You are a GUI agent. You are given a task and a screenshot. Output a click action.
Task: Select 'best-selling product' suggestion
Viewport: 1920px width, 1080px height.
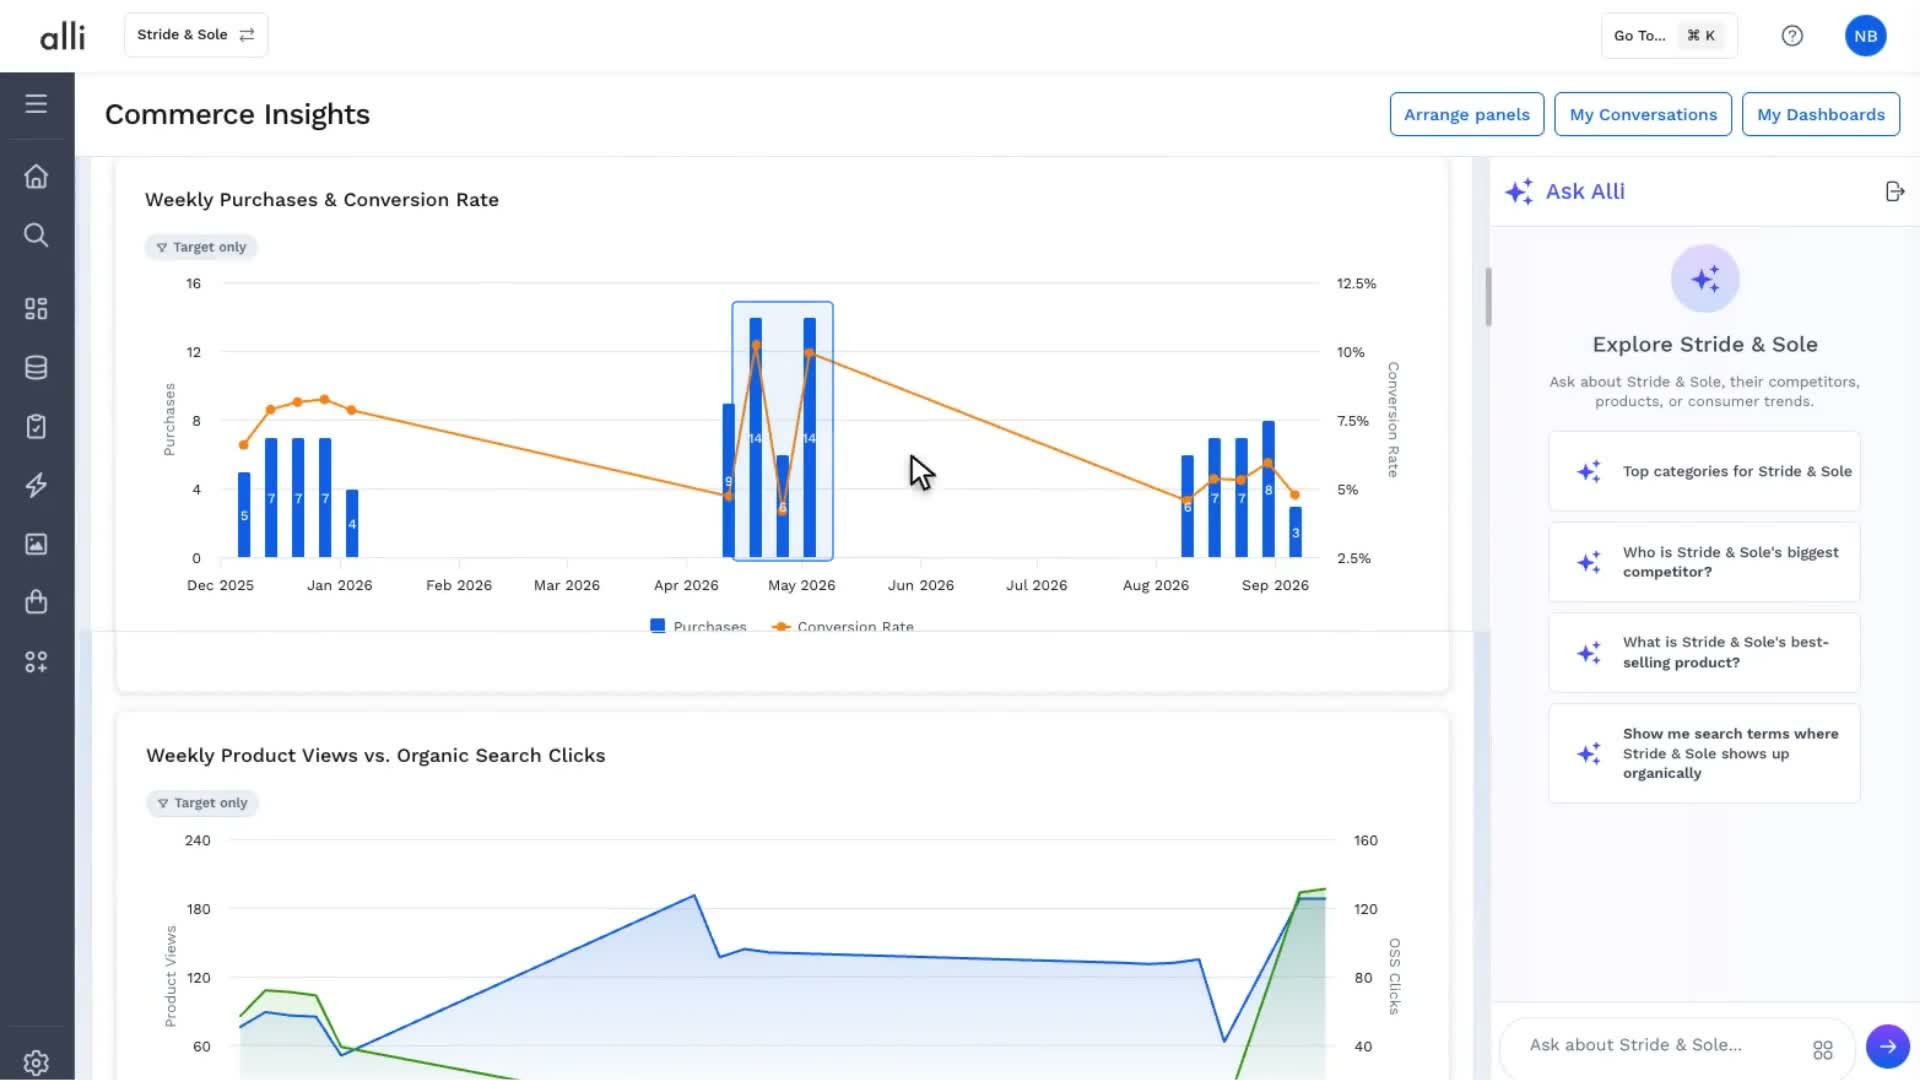click(x=1704, y=652)
